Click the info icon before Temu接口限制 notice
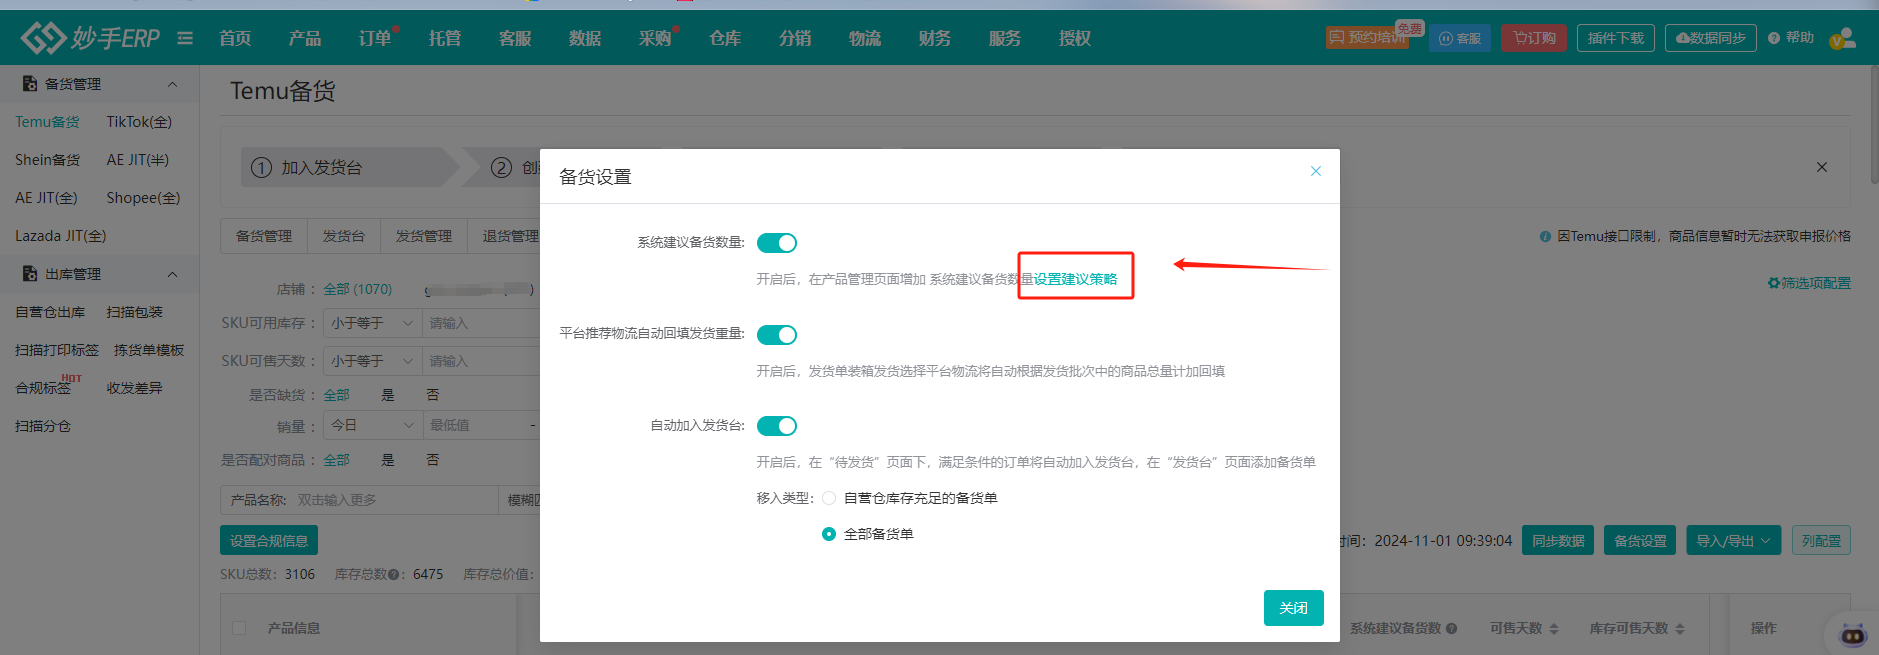This screenshot has height=655, width=1879. [x=1545, y=236]
